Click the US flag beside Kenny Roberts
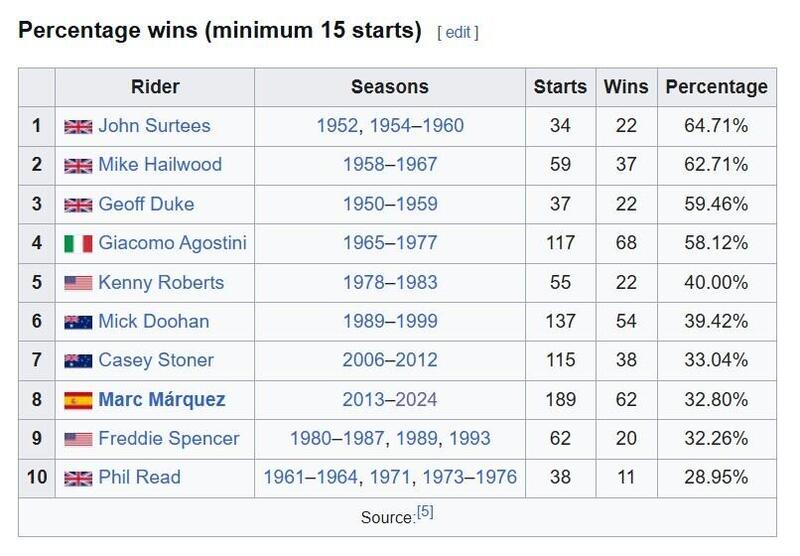This screenshot has height=556, width=800. tap(77, 282)
